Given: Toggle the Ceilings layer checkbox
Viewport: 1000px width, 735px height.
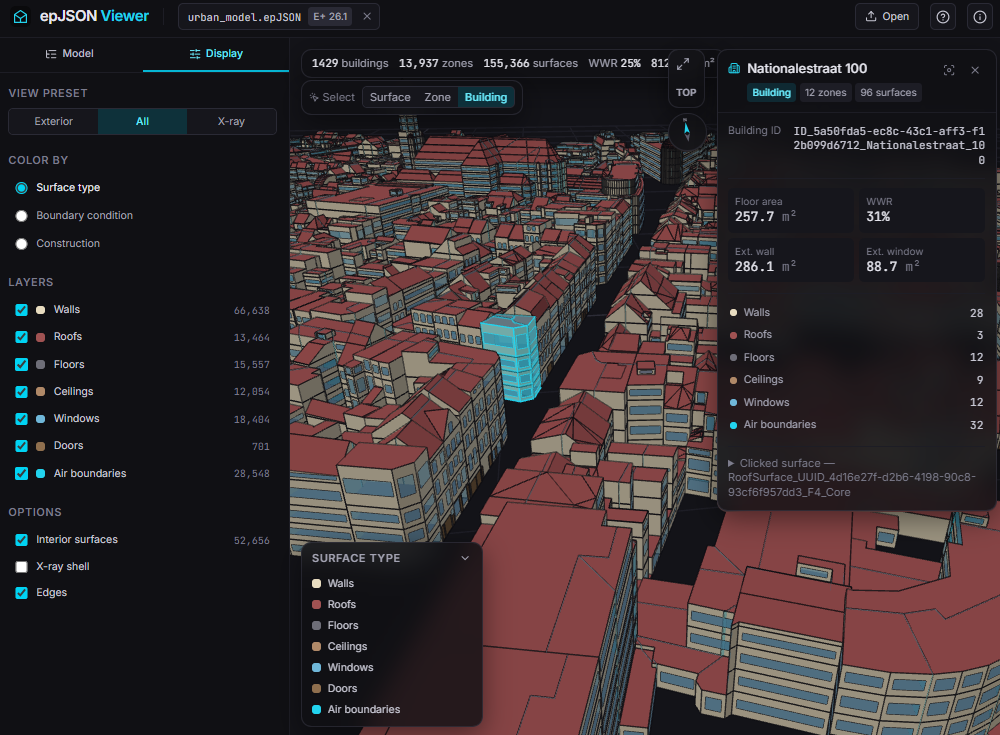Looking at the screenshot, I should click(x=22, y=392).
